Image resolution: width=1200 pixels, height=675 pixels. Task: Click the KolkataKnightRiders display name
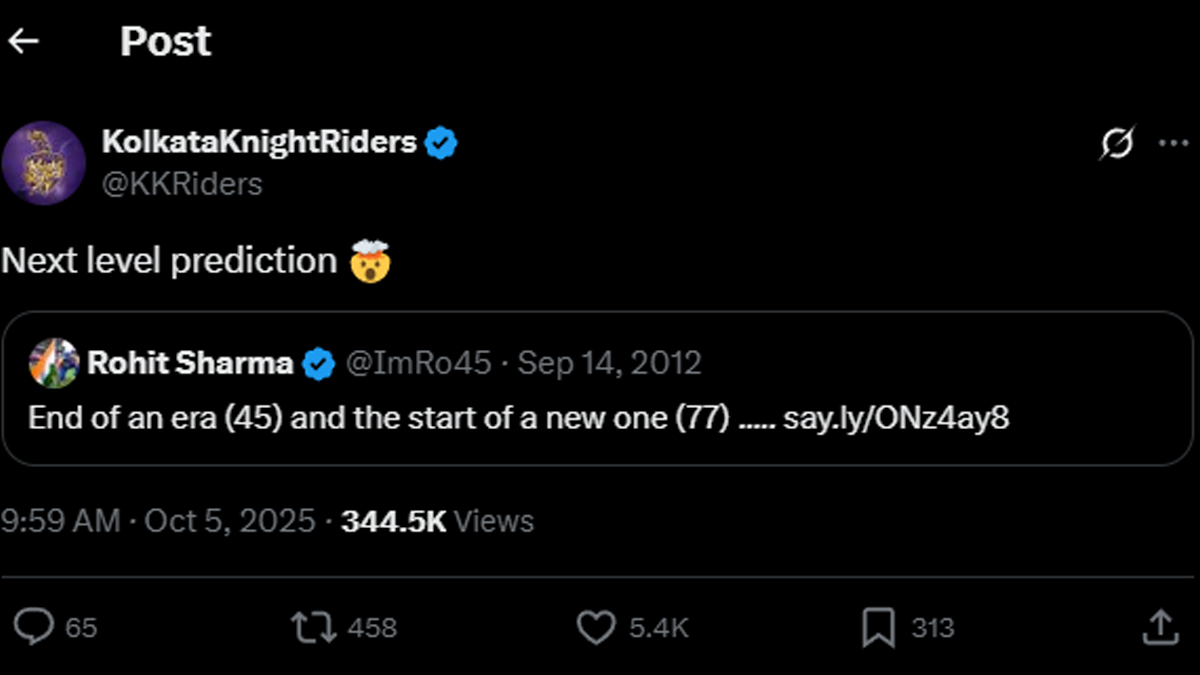coord(259,143)
